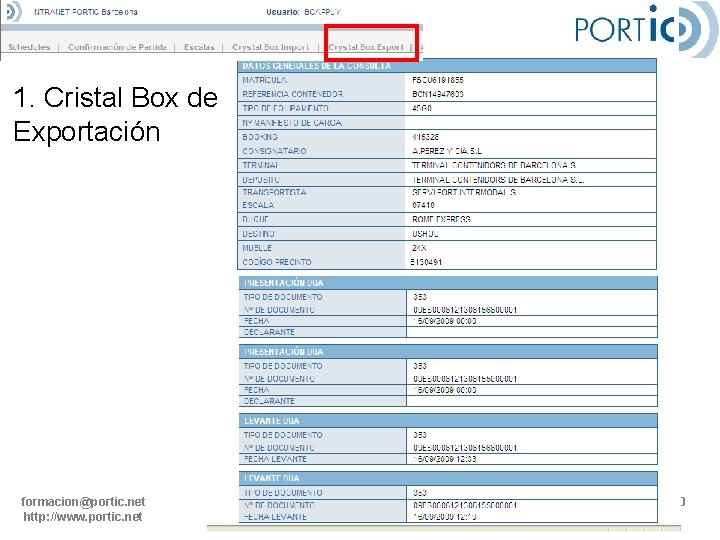The image size is (720, 540).
Task: Open the formacion@portic.net email link
Action: 83,501
